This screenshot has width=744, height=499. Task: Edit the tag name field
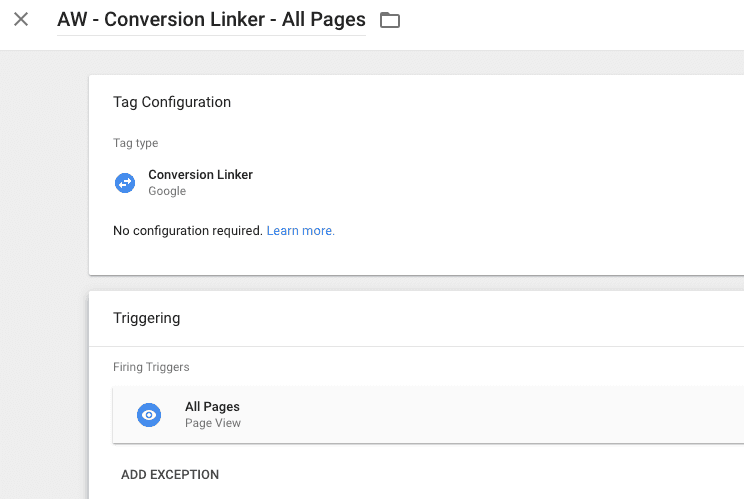coord(211,20)
